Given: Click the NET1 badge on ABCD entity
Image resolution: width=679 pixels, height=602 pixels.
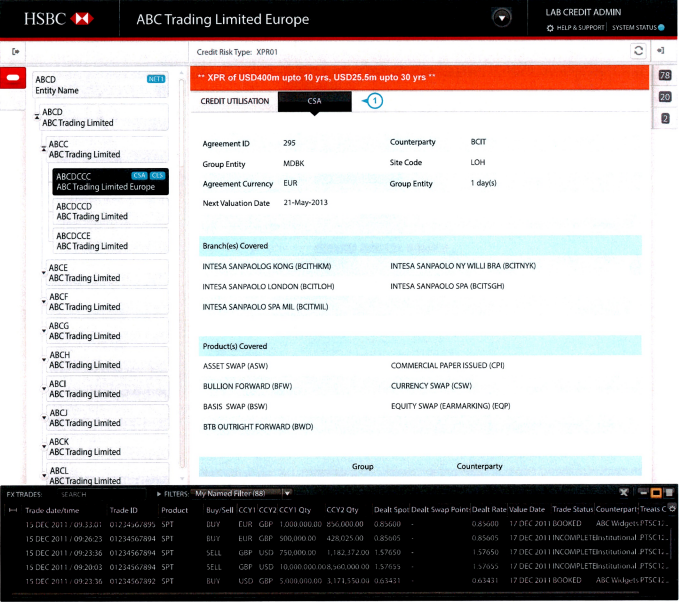Looking at the screenshot, I should point(156,79).
